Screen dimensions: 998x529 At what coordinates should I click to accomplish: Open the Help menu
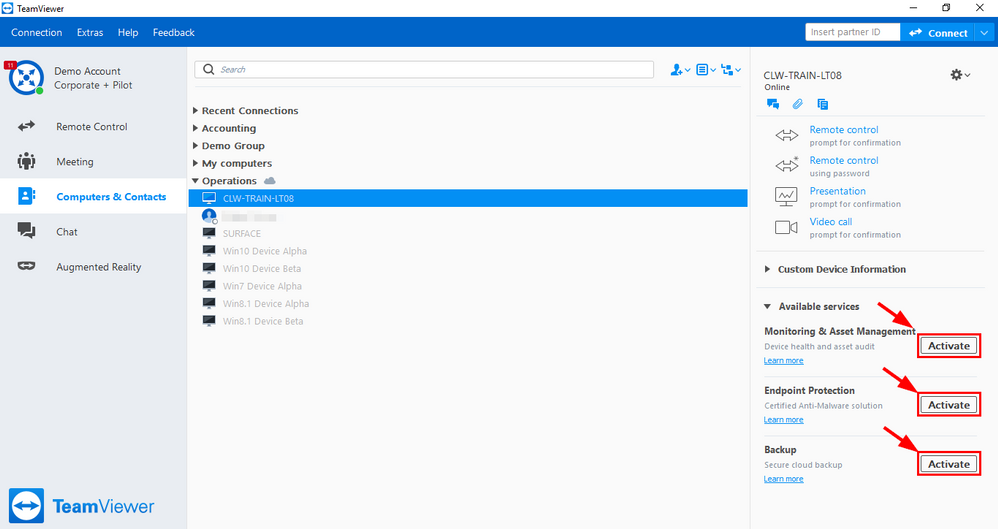[128, 32]
